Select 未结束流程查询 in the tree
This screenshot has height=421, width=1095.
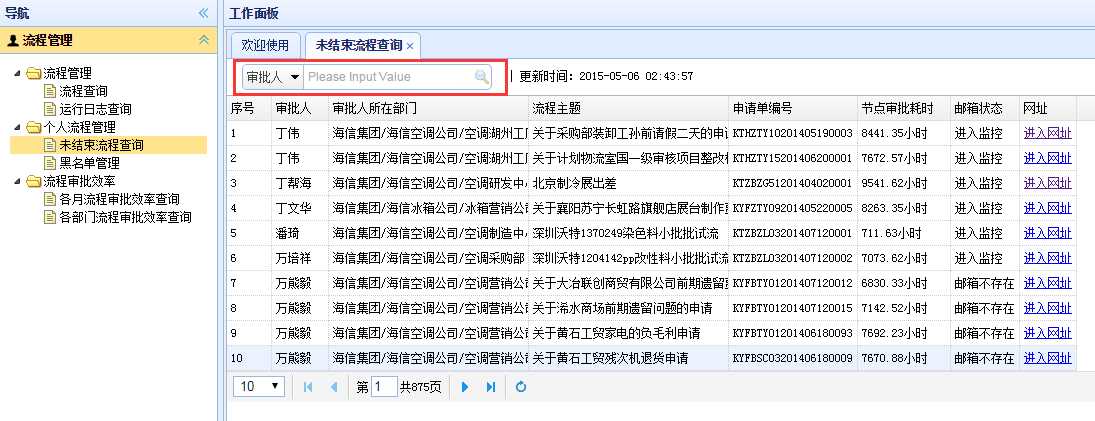pyautogui.click(x=101, y=146)
